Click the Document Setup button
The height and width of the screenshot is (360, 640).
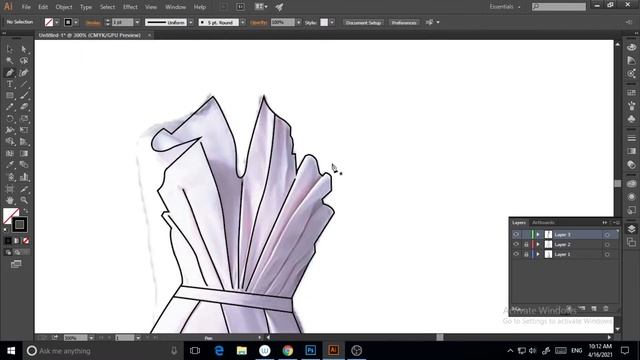coord(363,22)
